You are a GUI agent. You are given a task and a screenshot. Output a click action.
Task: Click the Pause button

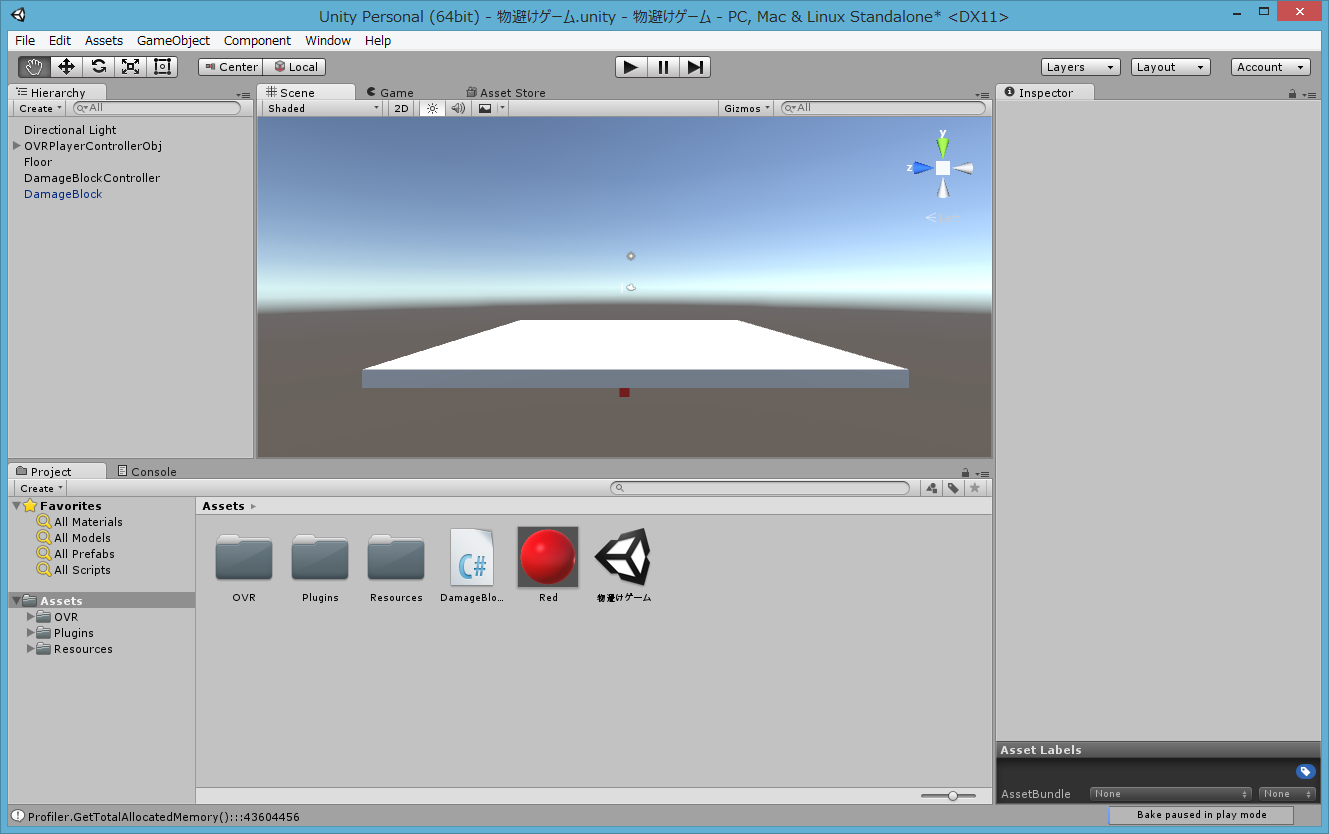coord(663,67)
